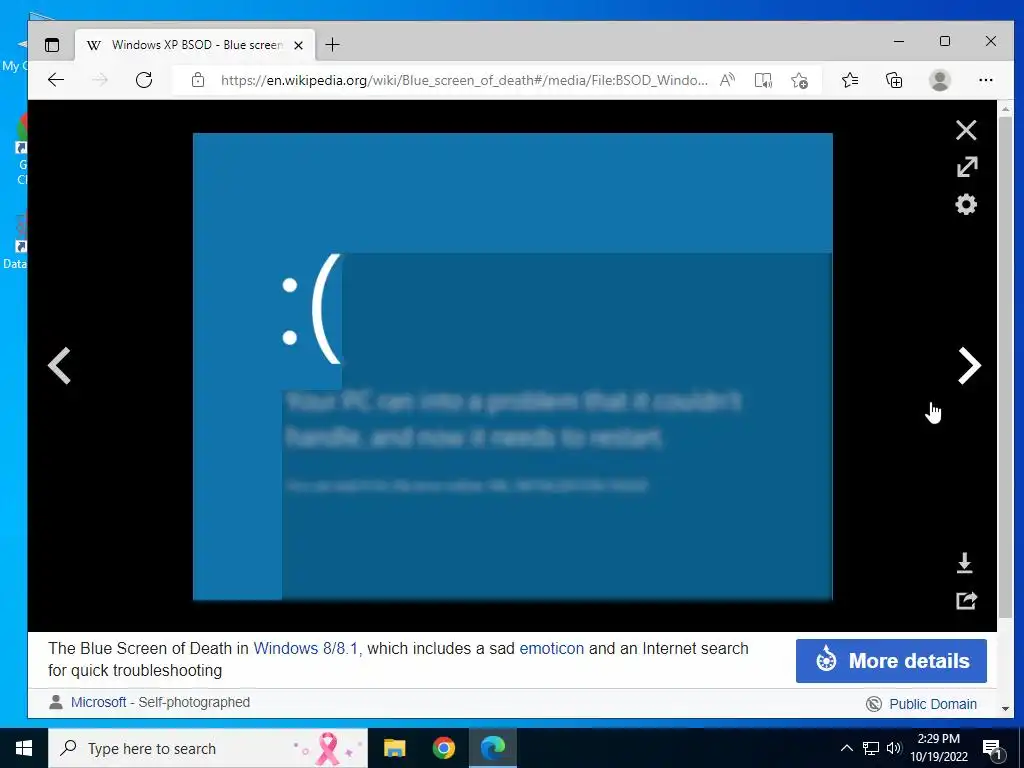Viewport: 1024px width, 768px height.
Task: Click the Edge back arrow
Action: tap(56, 80)
